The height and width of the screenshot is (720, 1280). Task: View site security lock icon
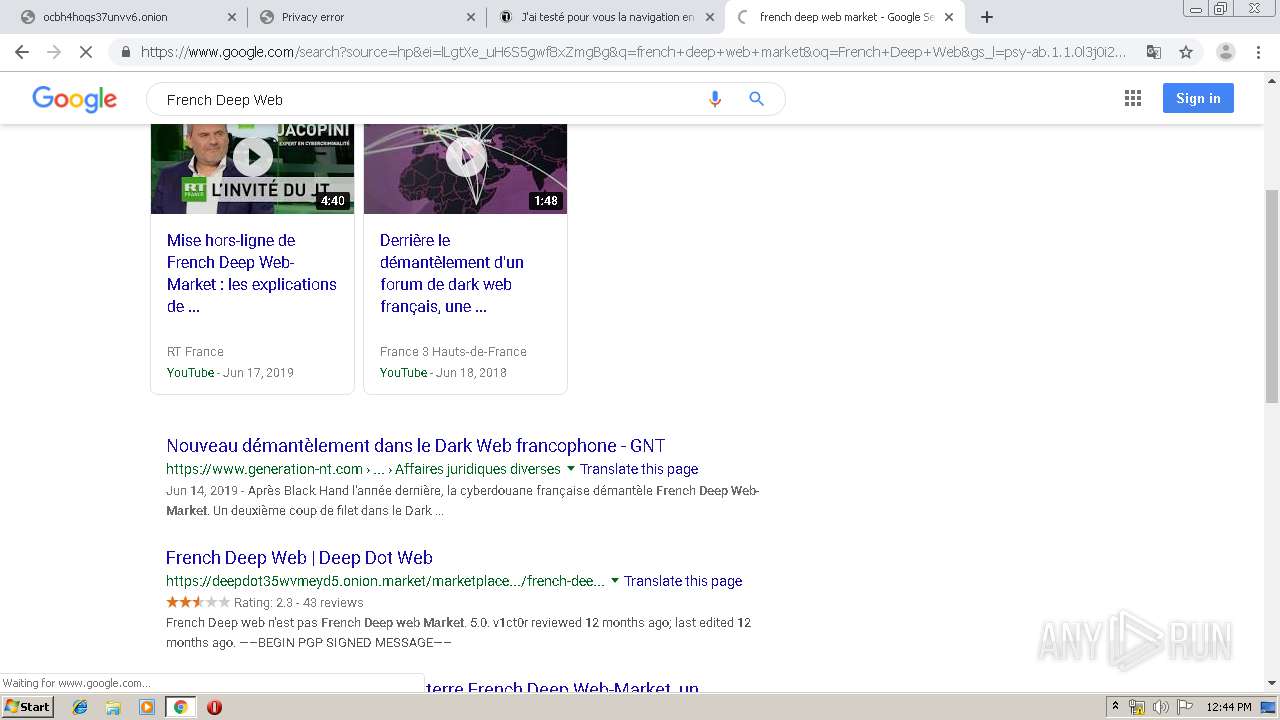tap(125, 52)
